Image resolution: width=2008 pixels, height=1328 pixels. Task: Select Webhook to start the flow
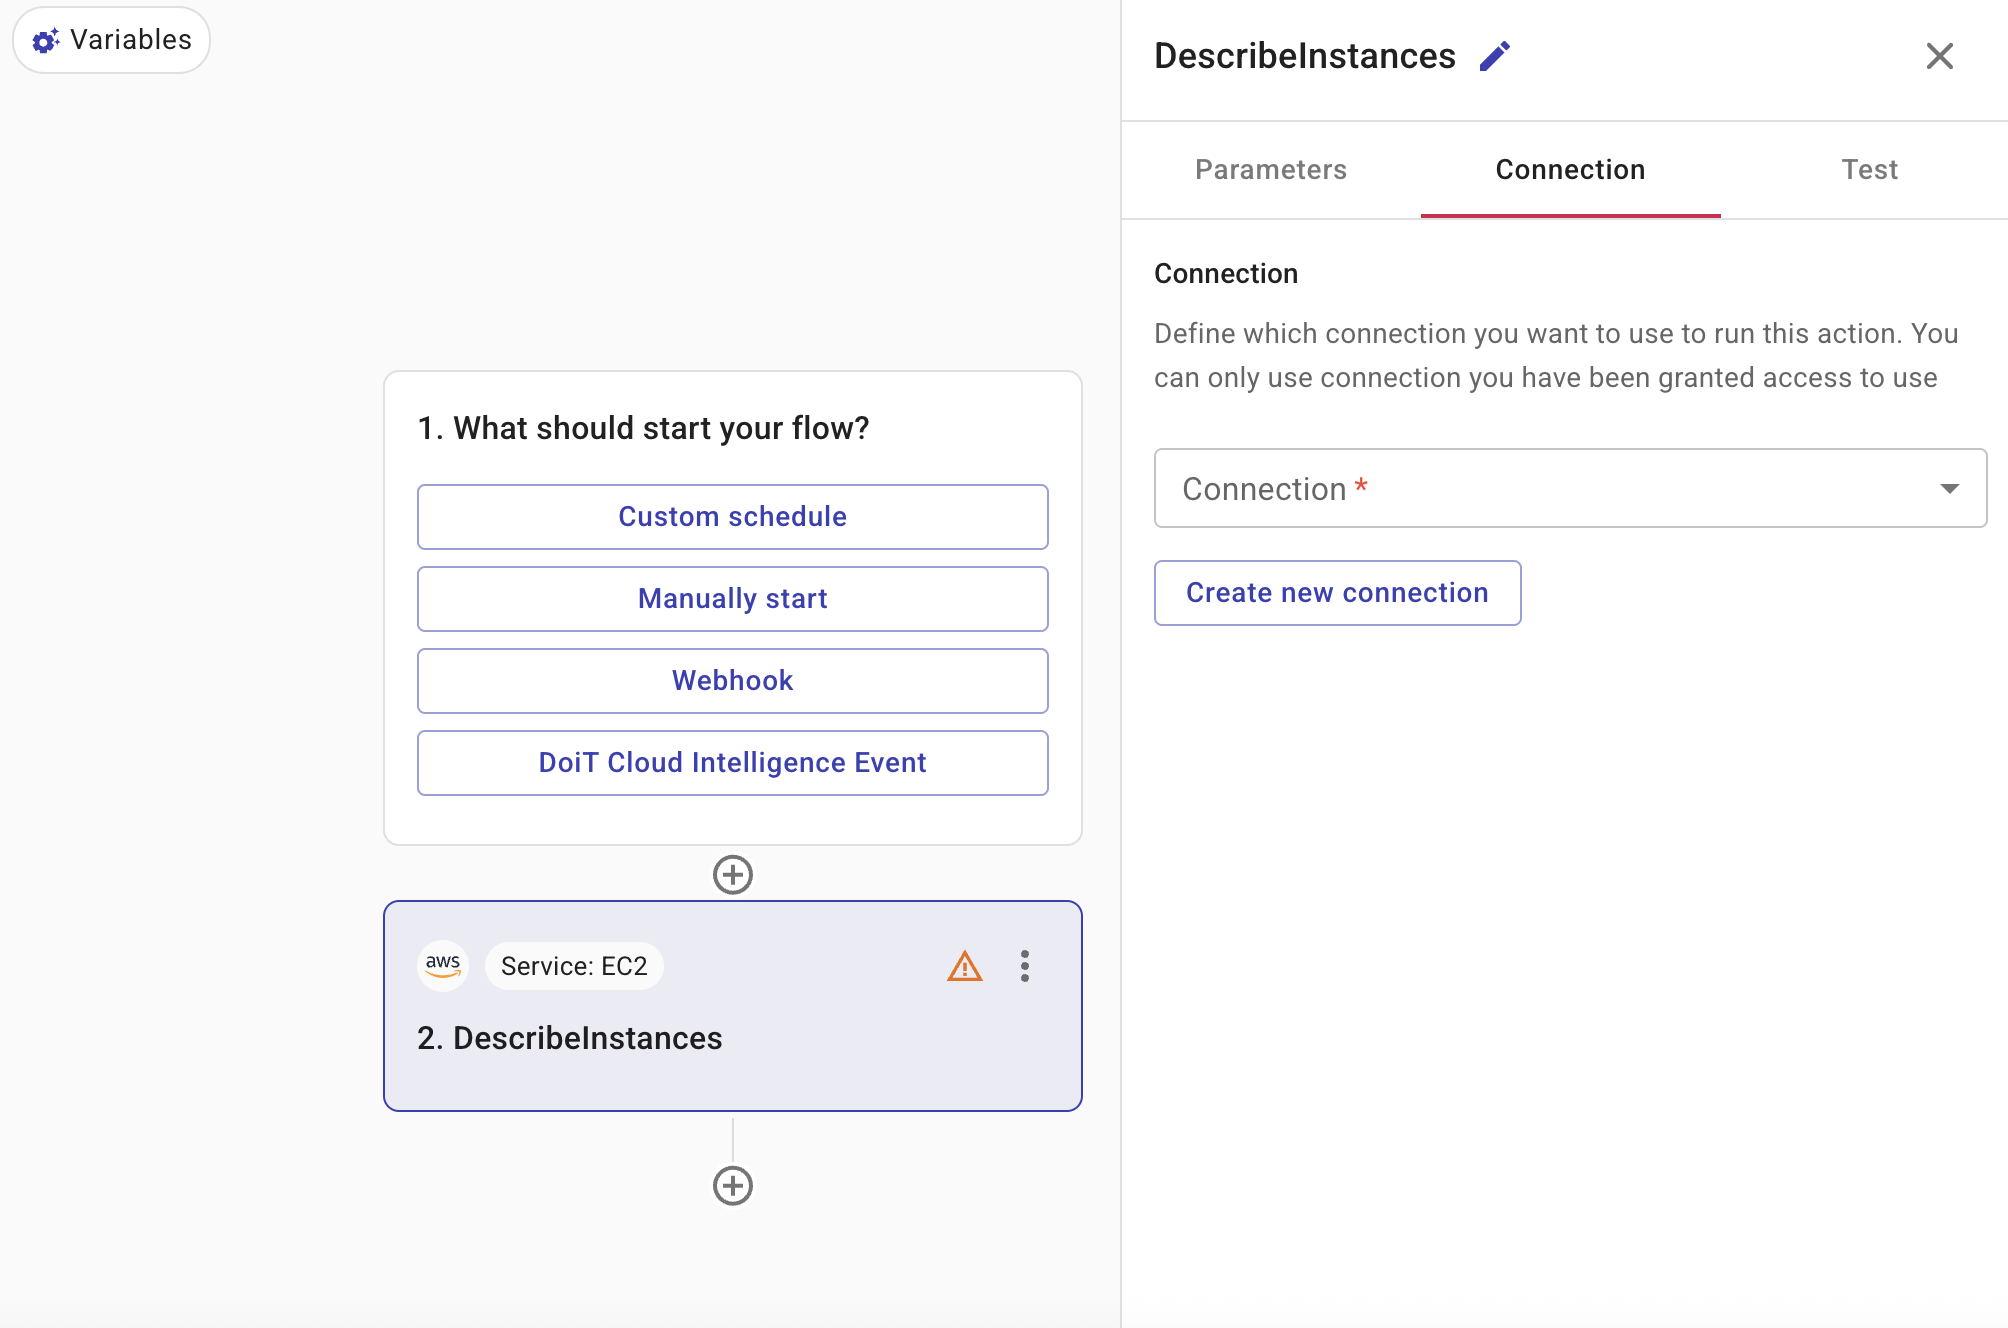732,680
